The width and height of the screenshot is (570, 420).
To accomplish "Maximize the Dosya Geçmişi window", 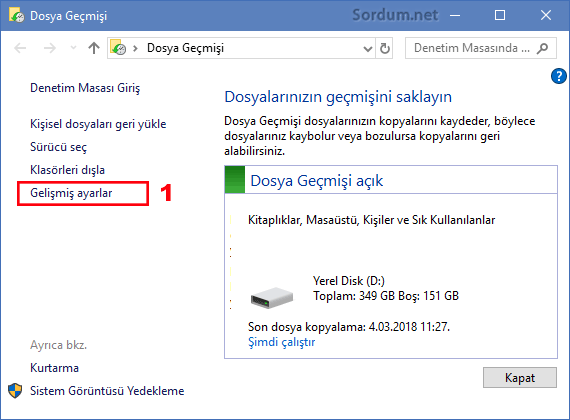I will [x=500, y=15].
